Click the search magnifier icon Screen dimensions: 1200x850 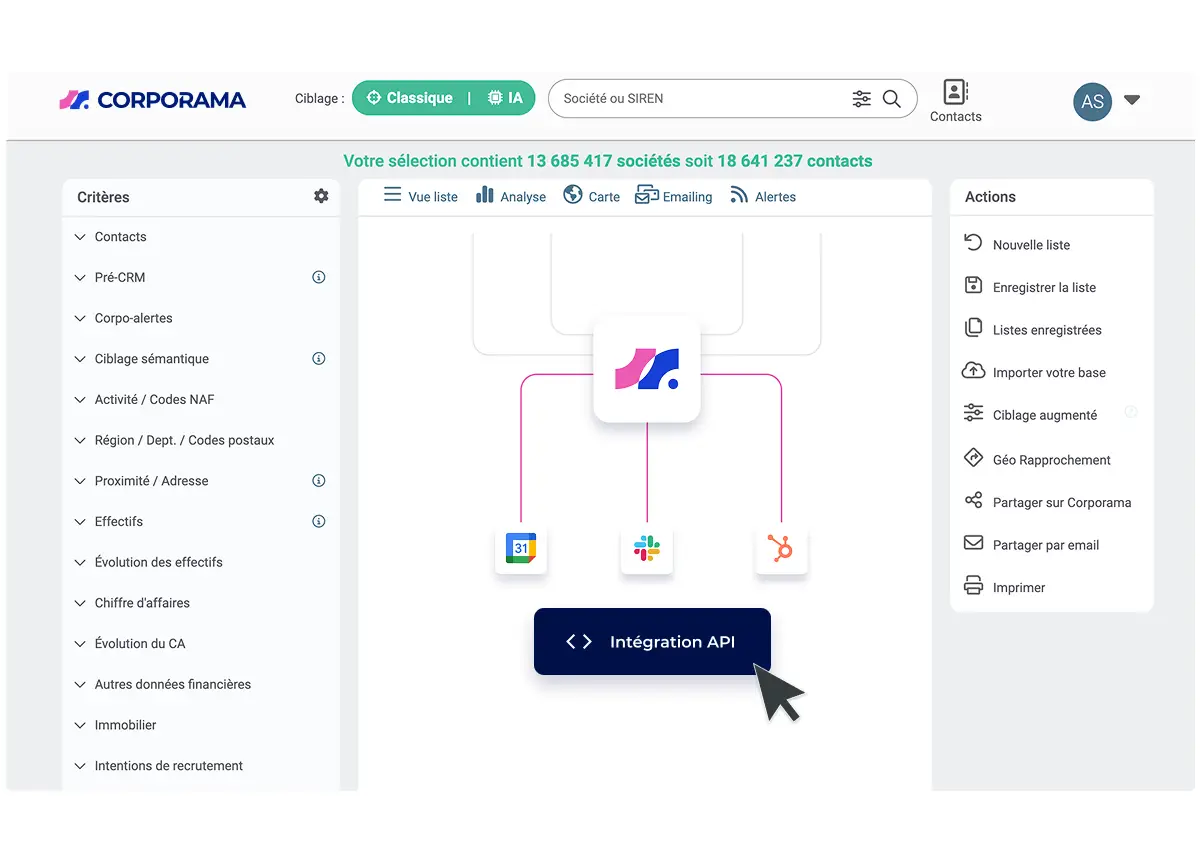coord(892,99)
